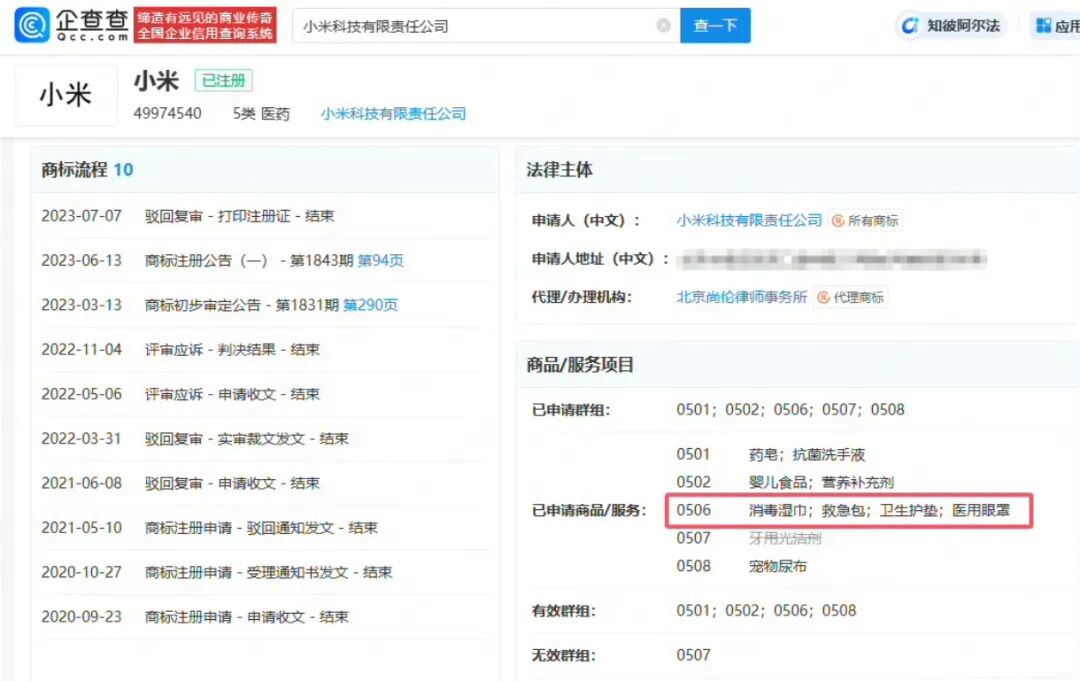Click the 小米 trademark logo thumbnail
Viewport: 1080px width, 681px height.
click(x=66, y=94)
